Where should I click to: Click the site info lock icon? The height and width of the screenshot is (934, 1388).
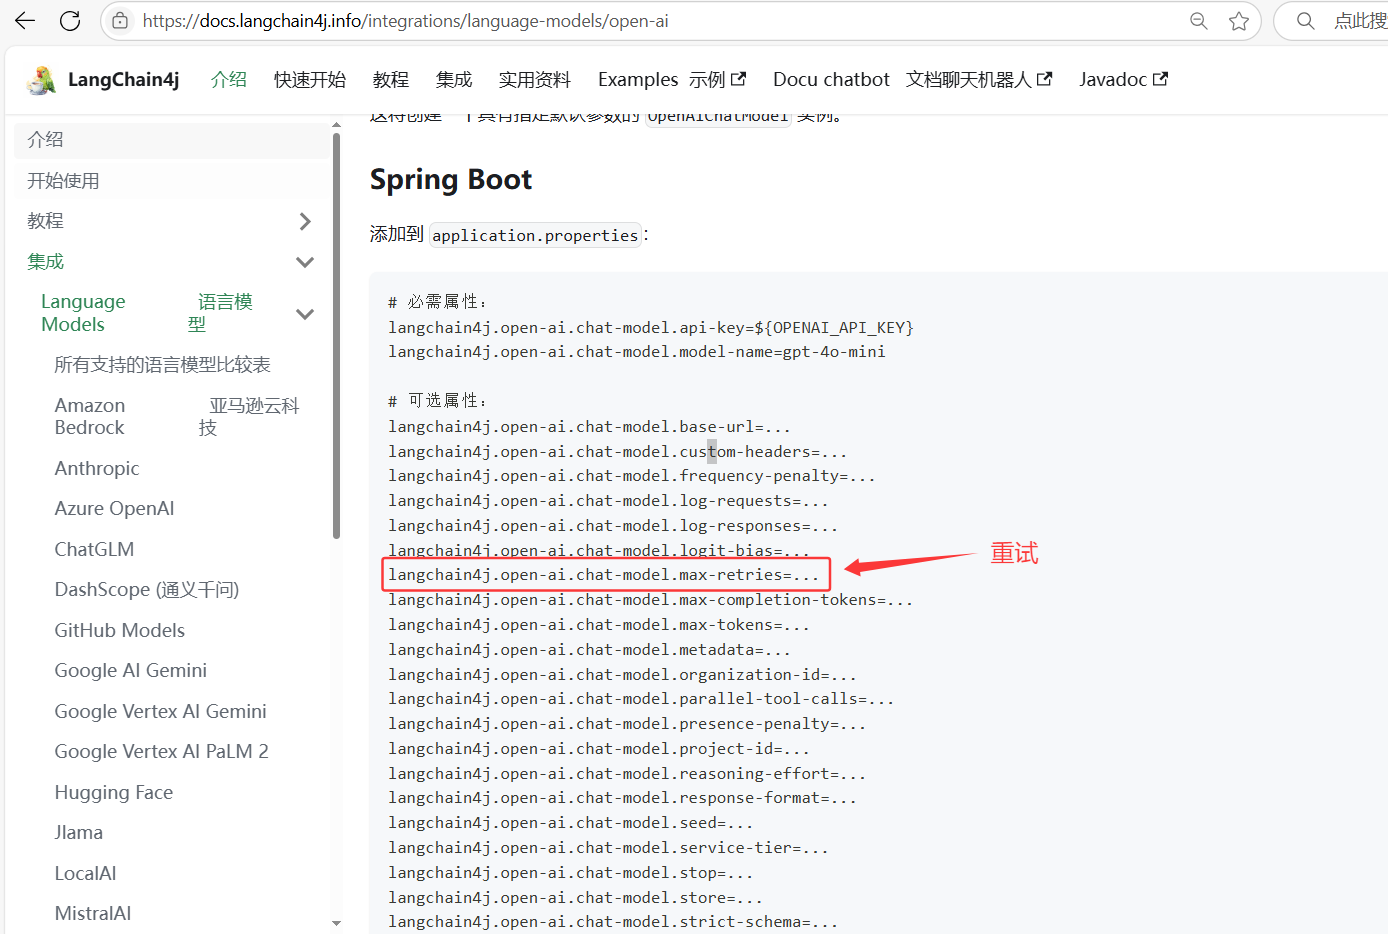point(120,21)
